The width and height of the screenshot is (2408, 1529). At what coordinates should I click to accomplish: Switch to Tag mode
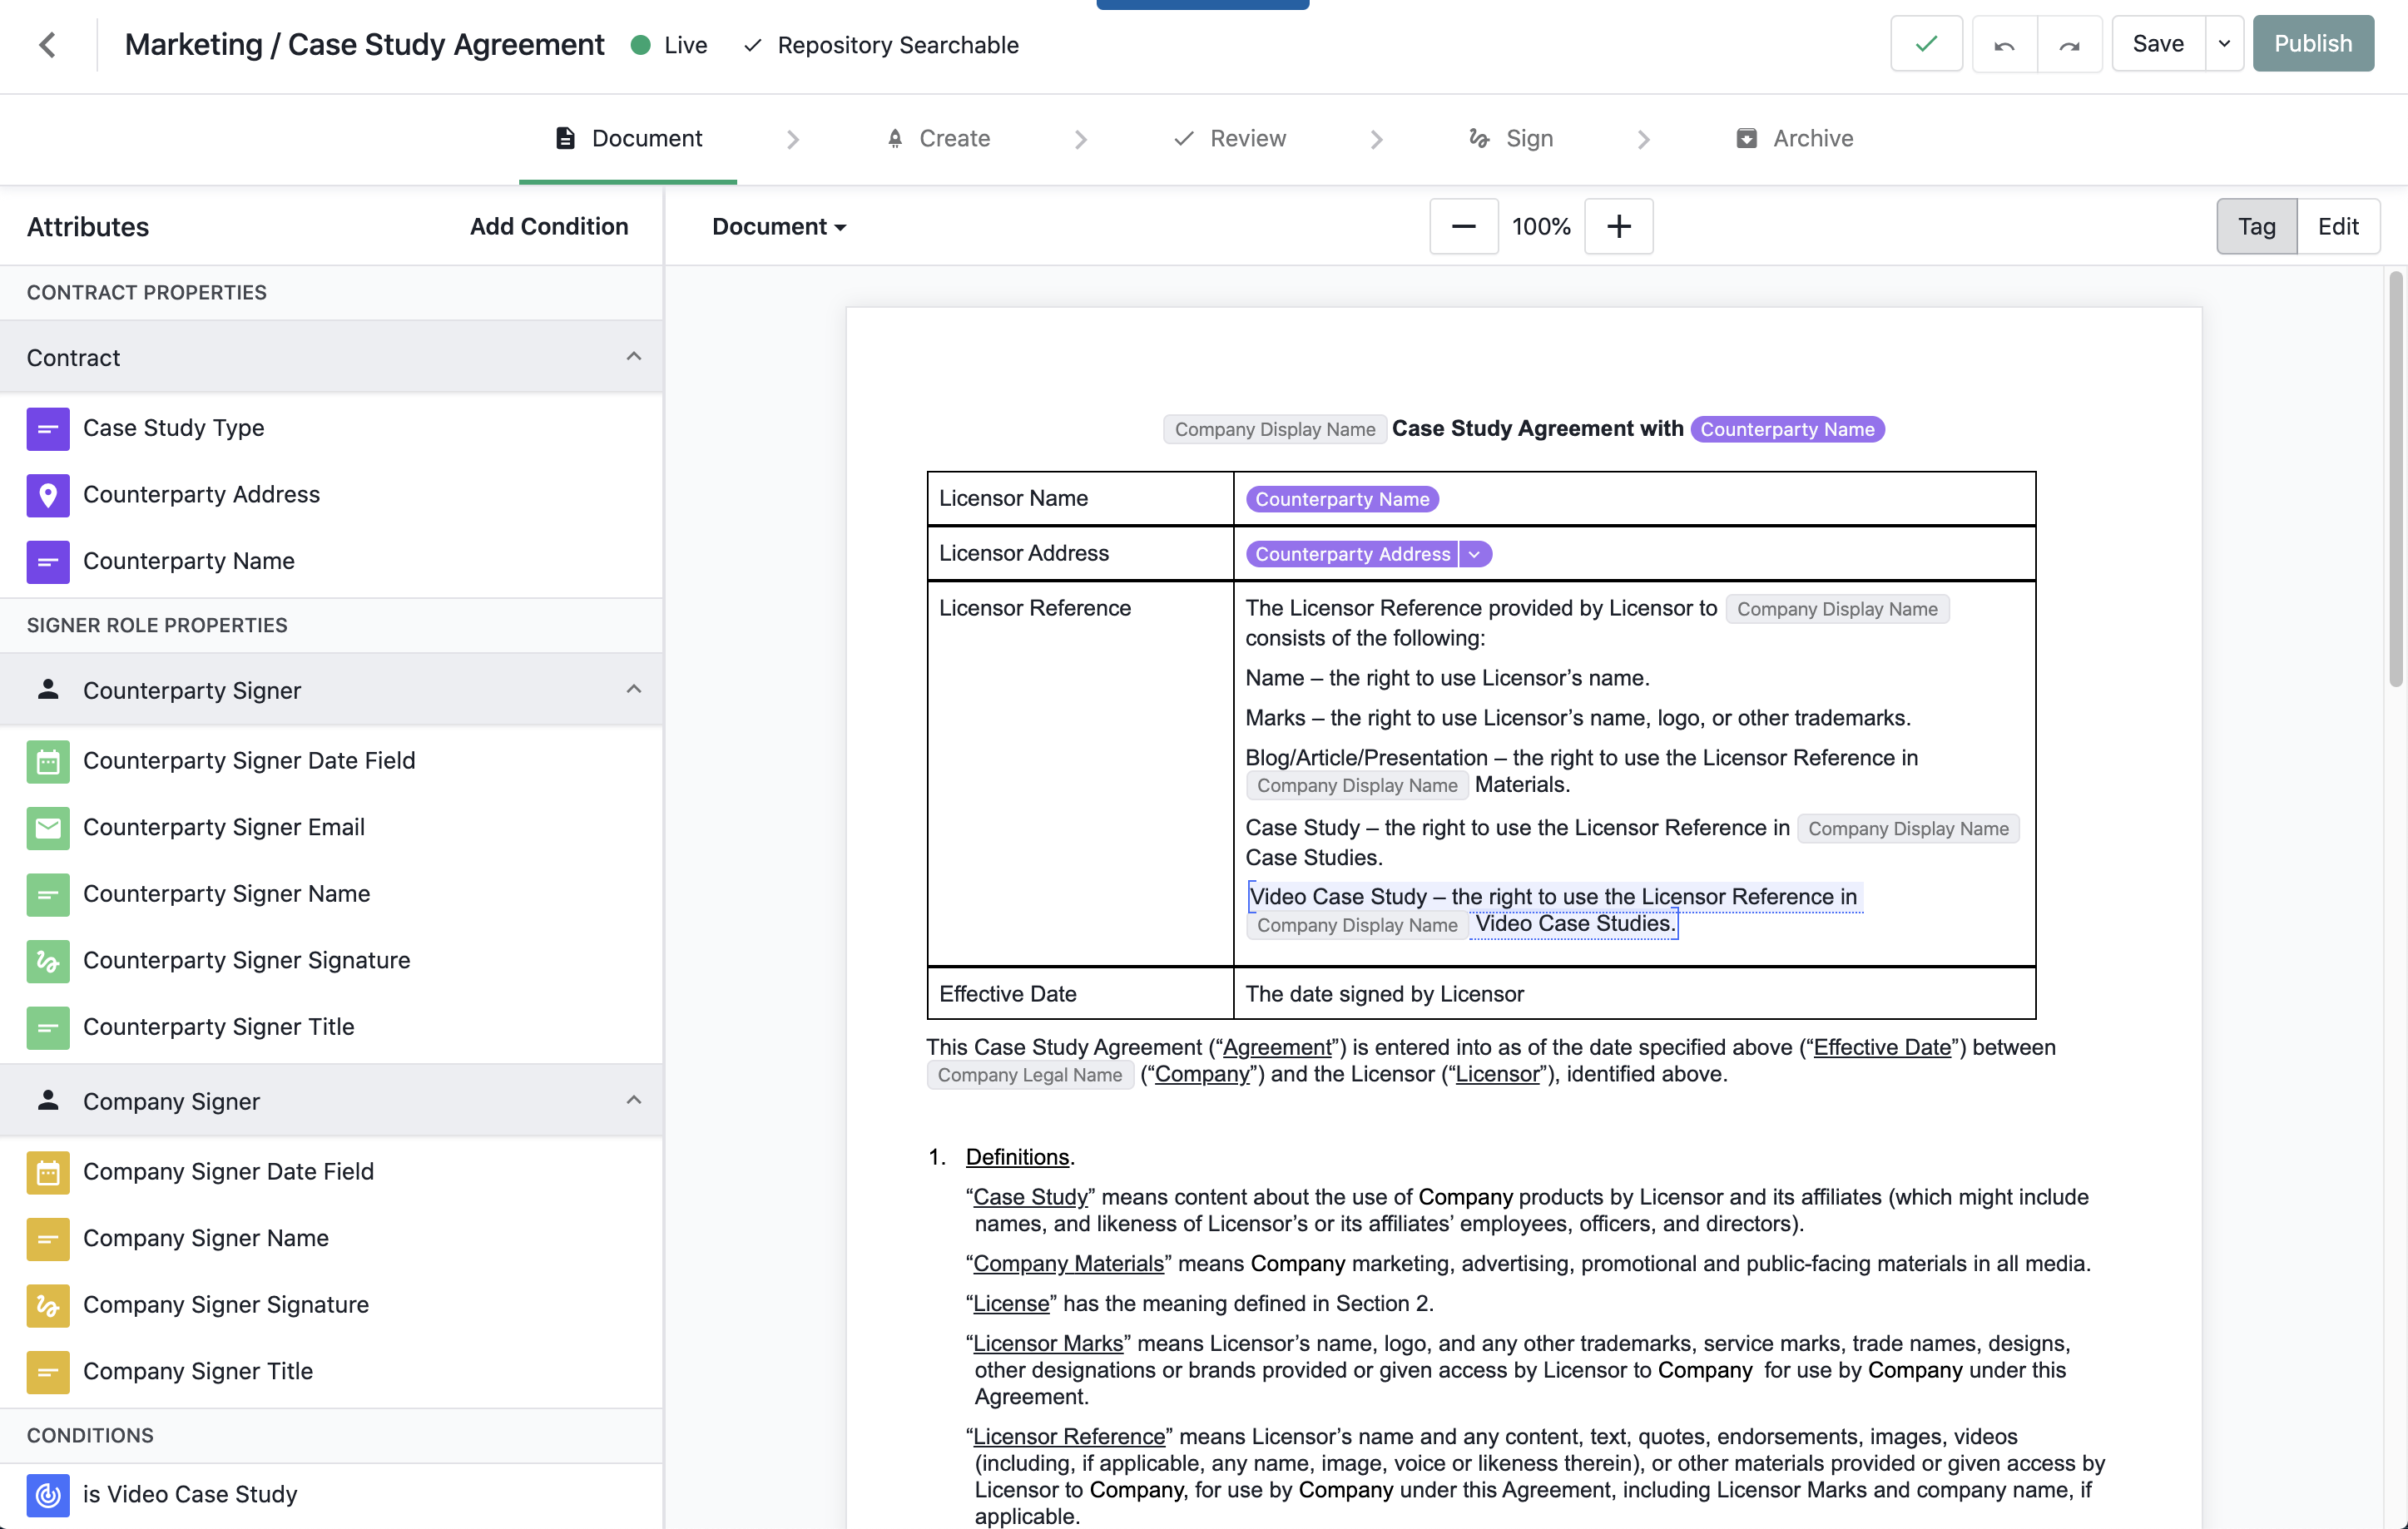pyautogui.click(x=2256, y=226)
